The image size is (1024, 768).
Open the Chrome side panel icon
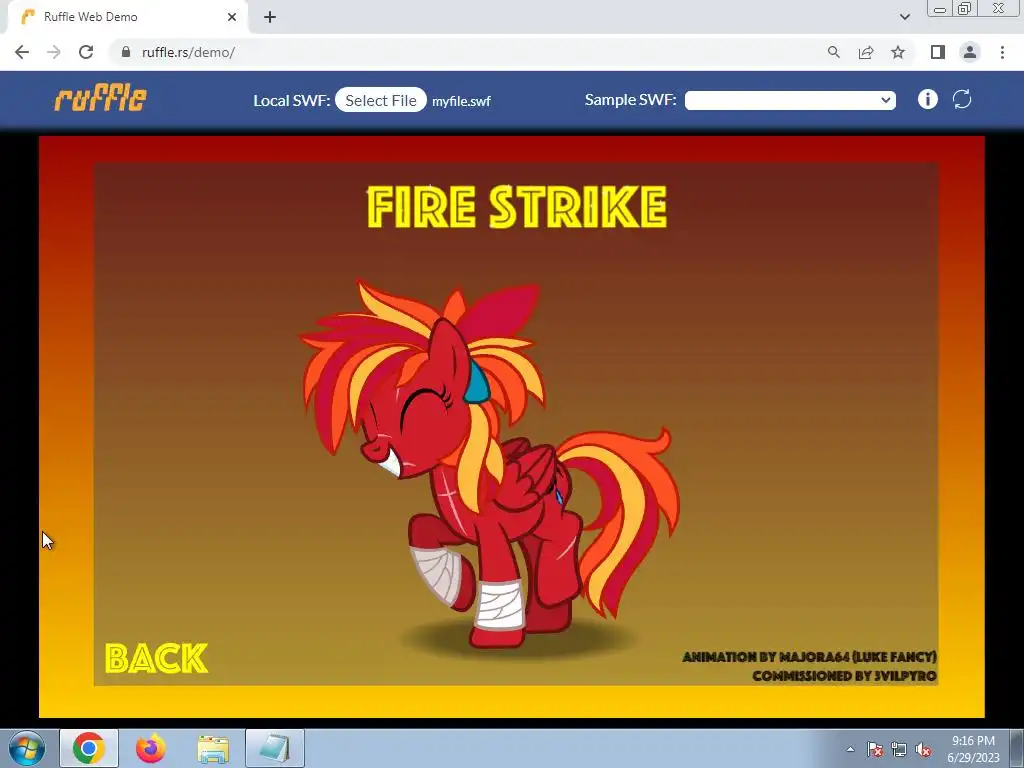938,52
